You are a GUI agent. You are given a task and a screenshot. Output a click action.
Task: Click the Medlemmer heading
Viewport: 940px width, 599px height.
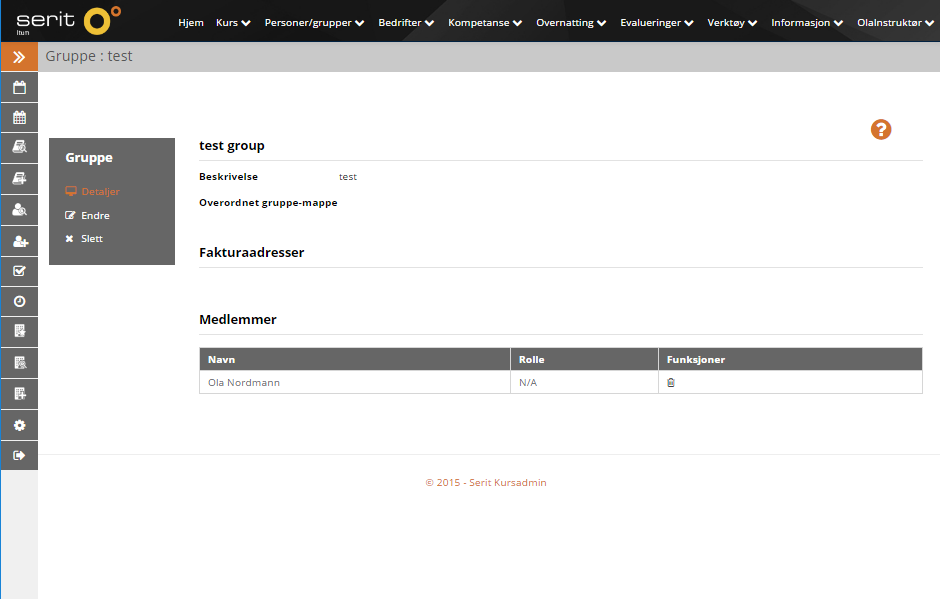click(x=238, y=320)
